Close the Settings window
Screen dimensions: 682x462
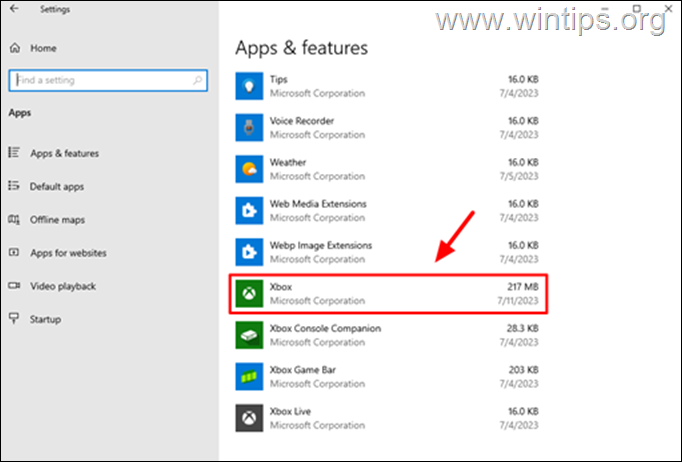point(669,8)
